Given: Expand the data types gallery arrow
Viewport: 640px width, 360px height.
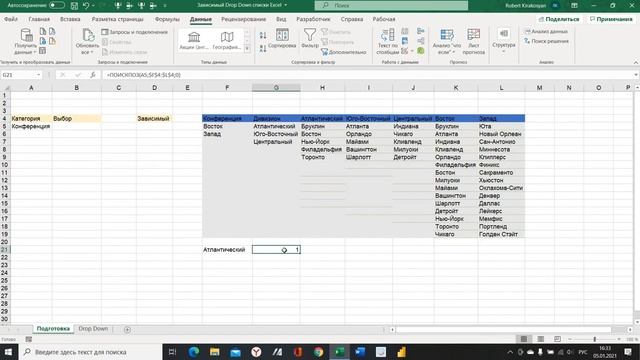Looking at the screenshot, I should click(x=247, y=48).
